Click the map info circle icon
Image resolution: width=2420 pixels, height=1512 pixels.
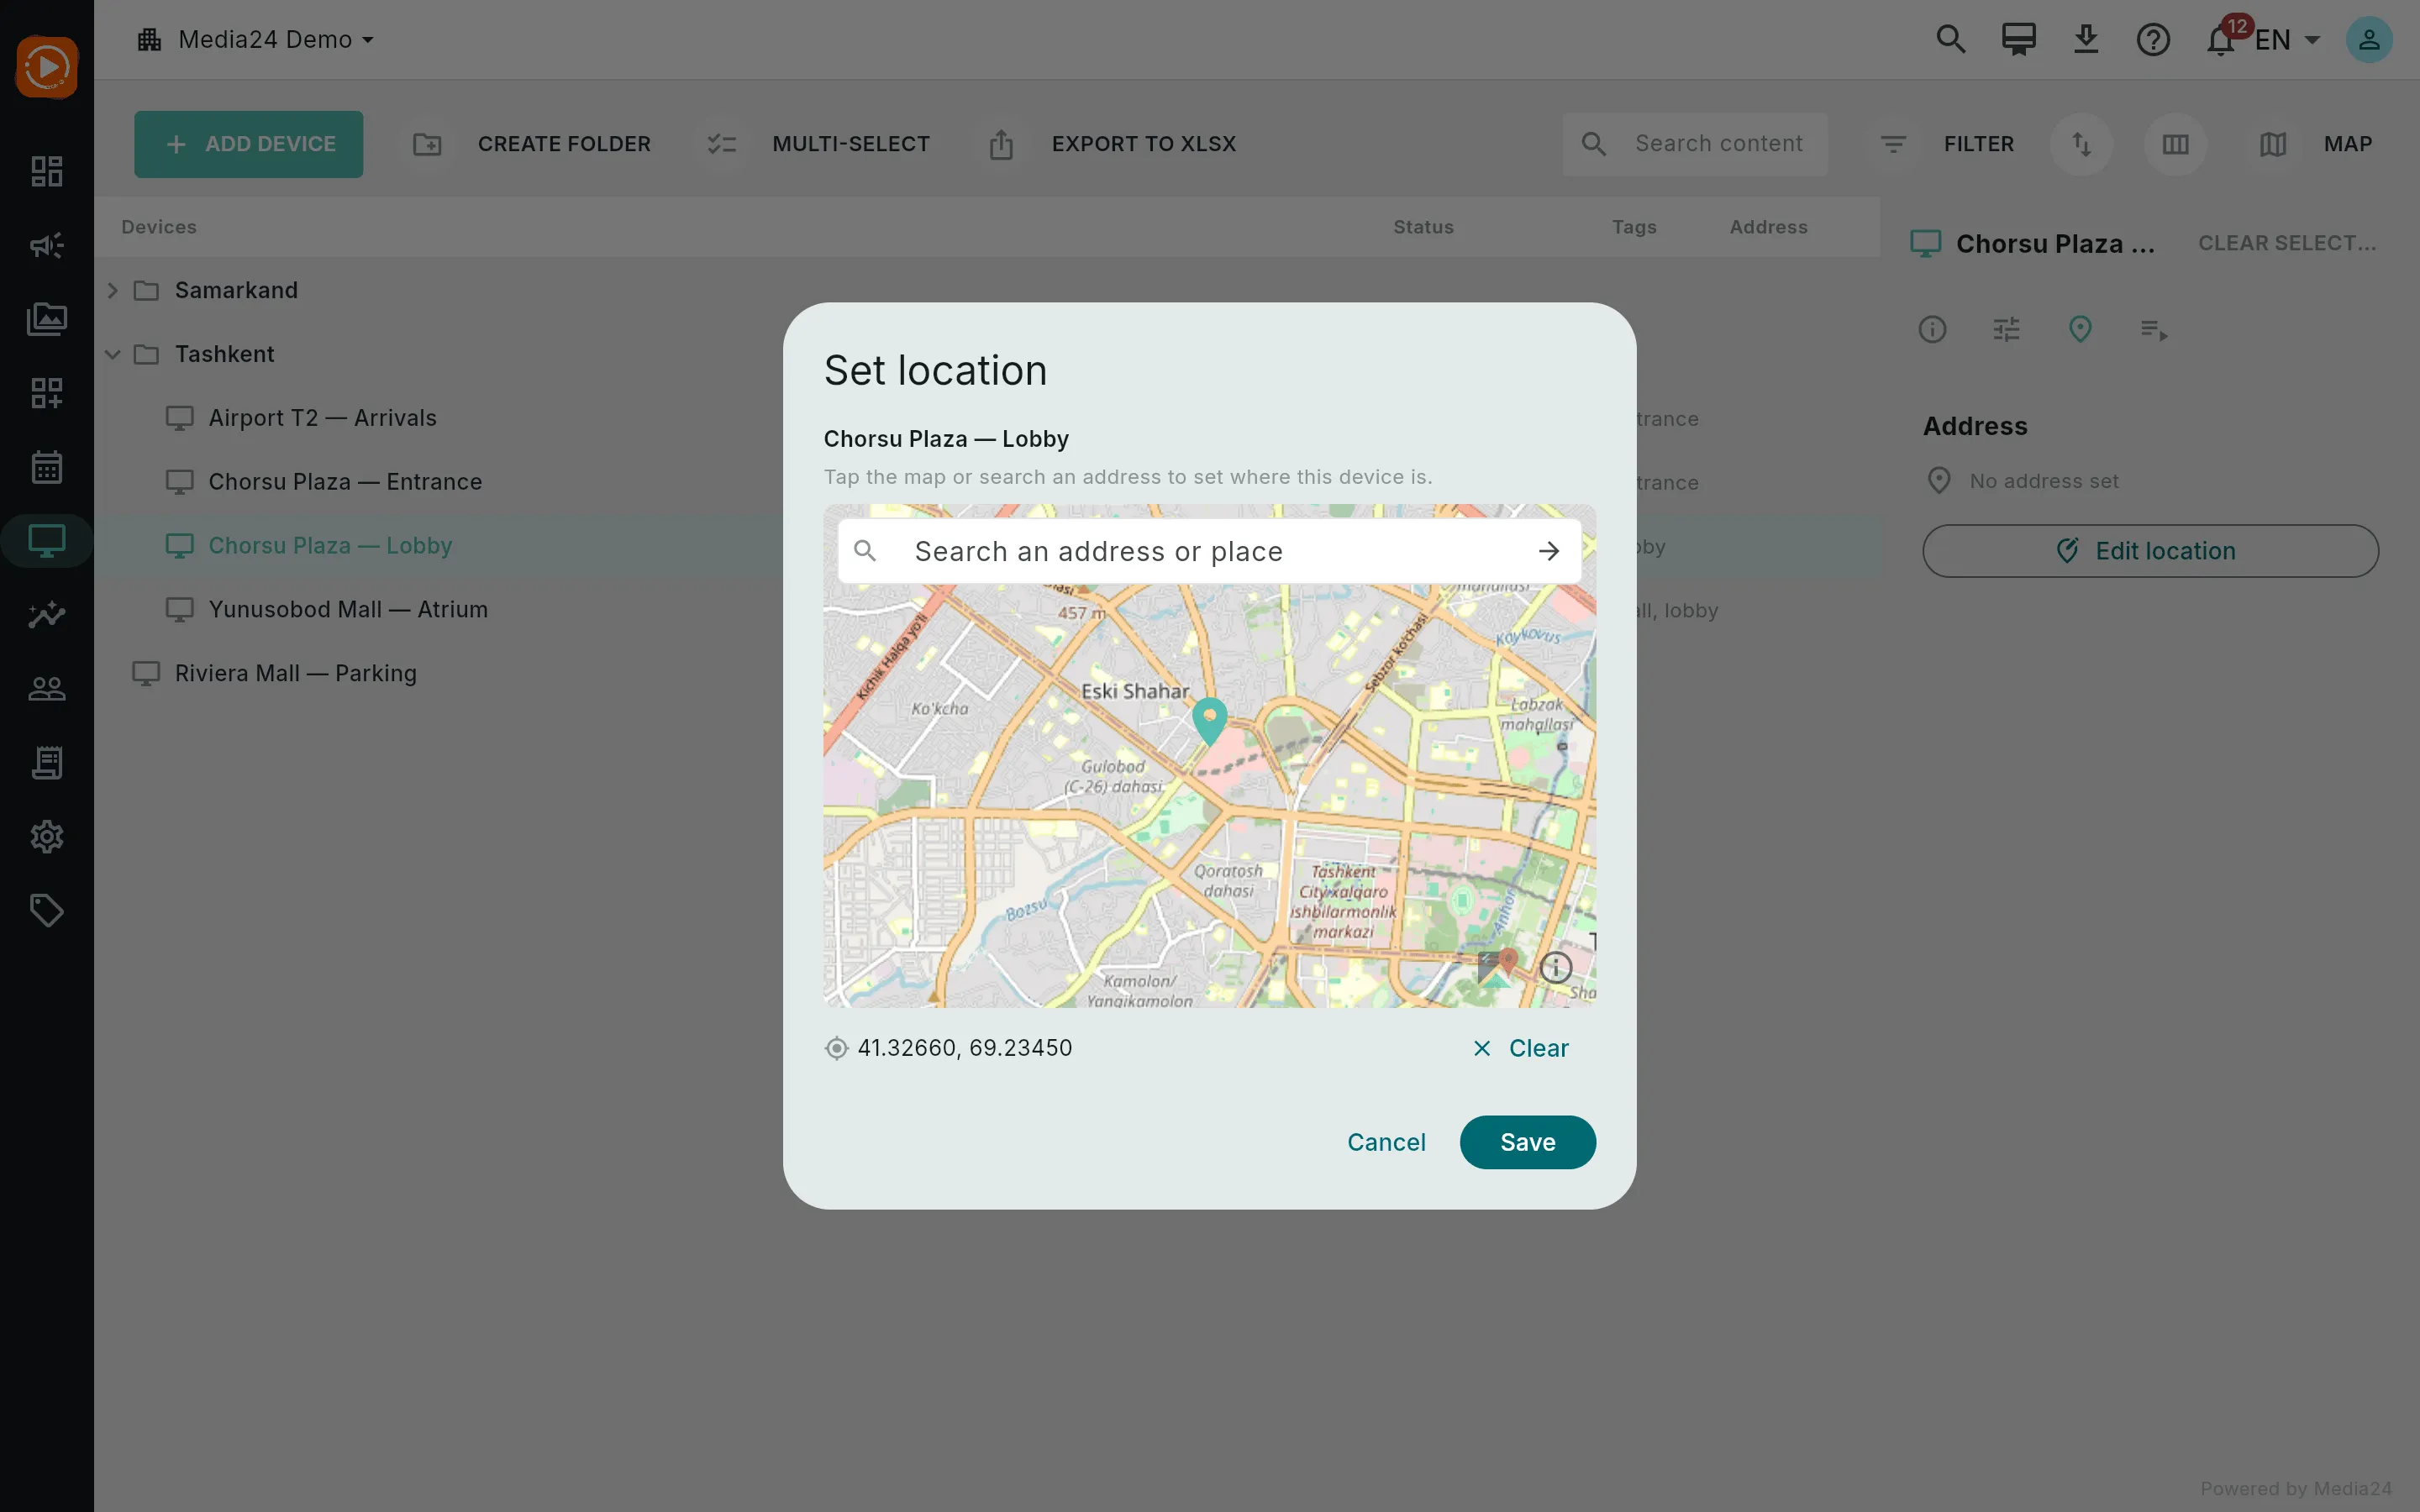tap(1556, 967)
